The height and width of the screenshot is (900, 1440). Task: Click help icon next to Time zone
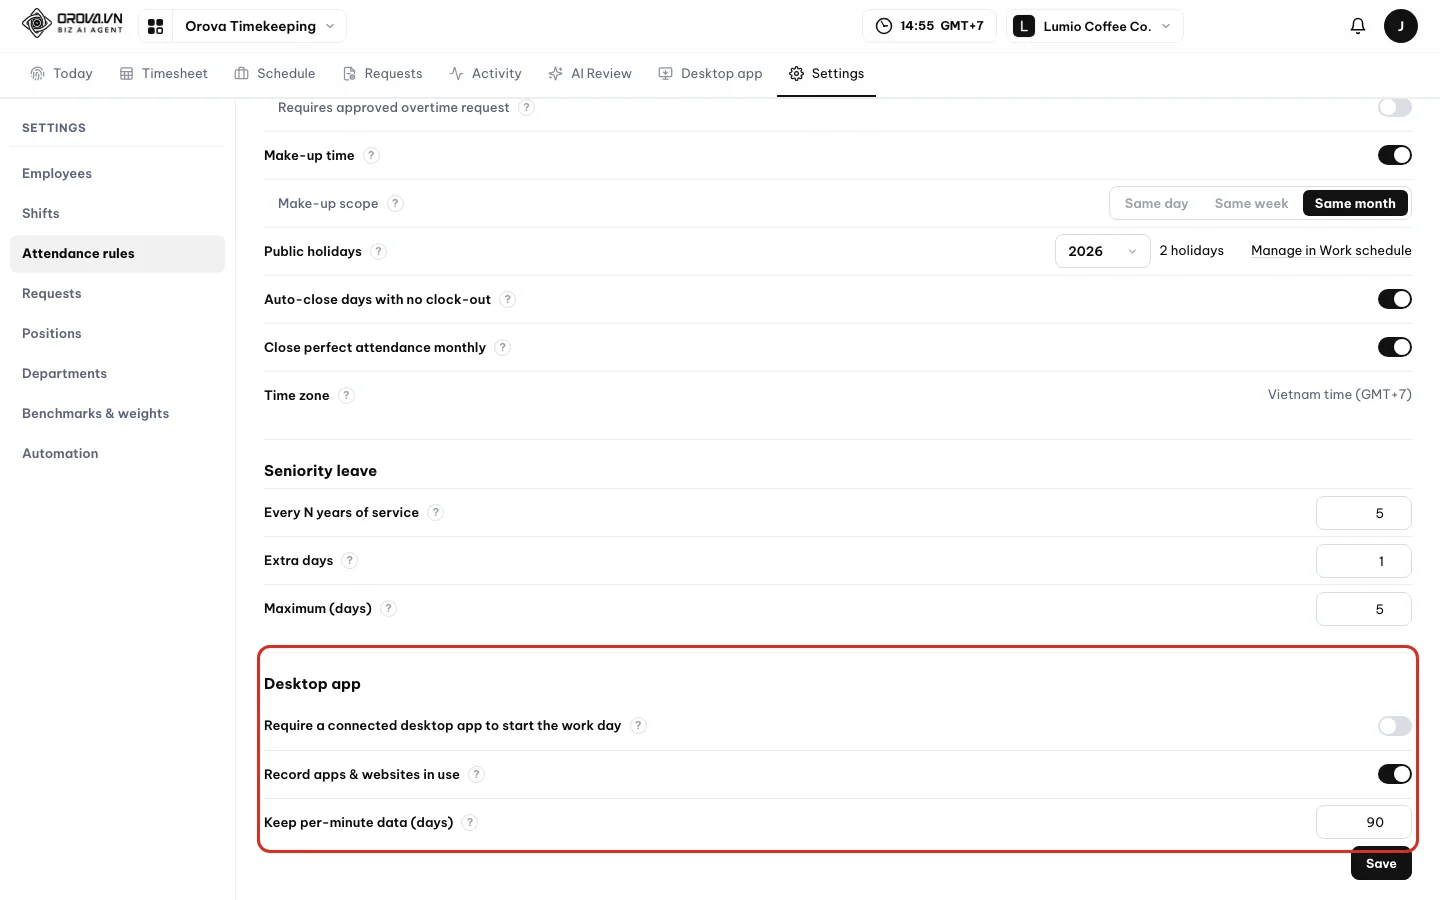346,395
